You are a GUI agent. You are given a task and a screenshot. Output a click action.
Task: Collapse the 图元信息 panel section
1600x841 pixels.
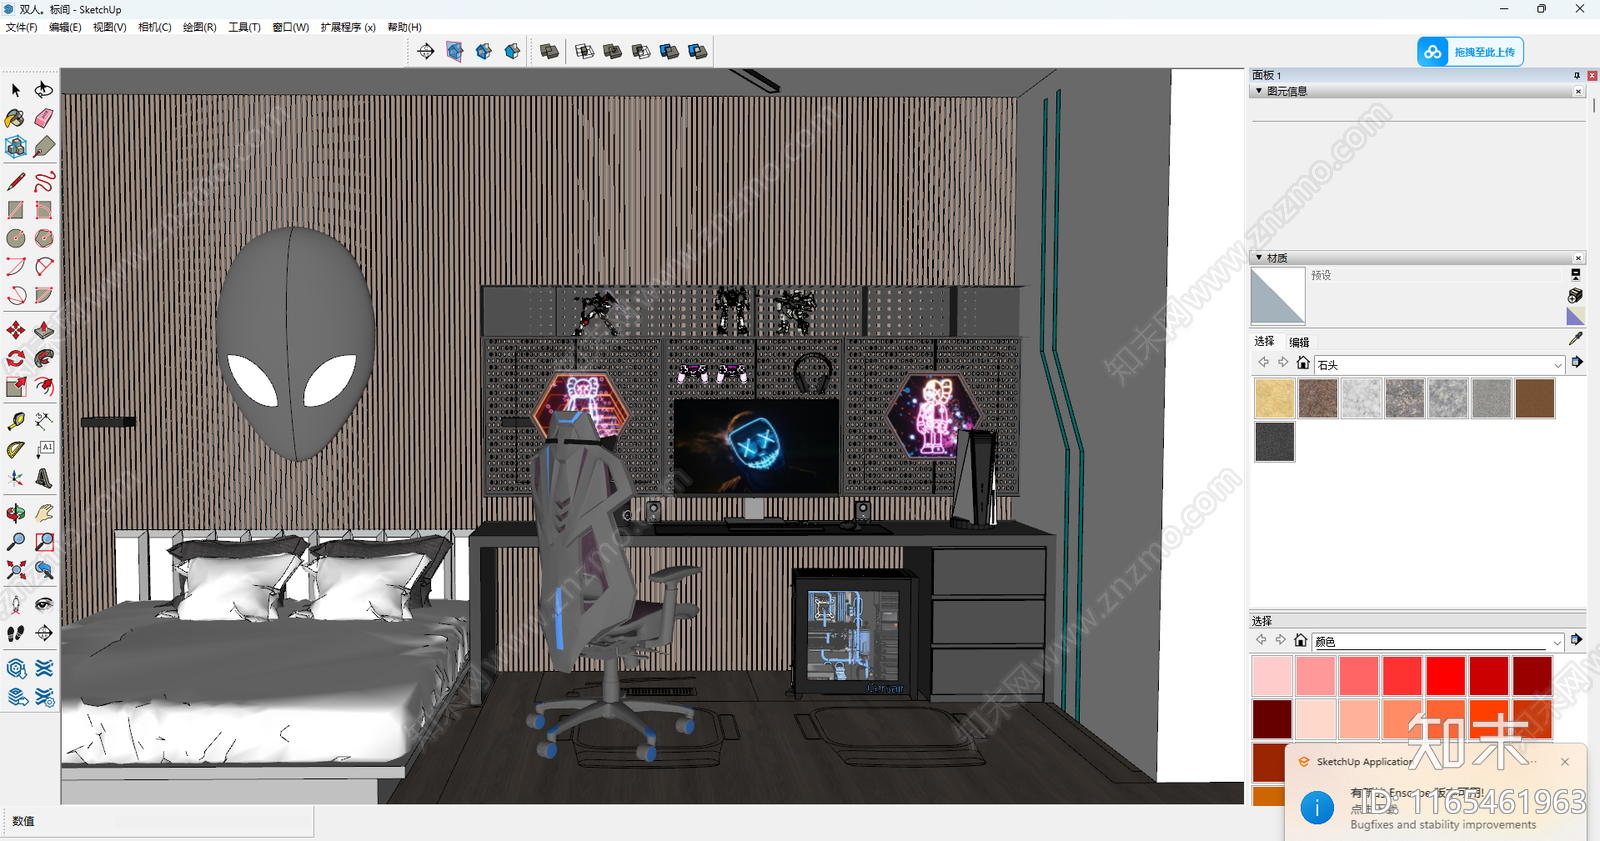1259,91
